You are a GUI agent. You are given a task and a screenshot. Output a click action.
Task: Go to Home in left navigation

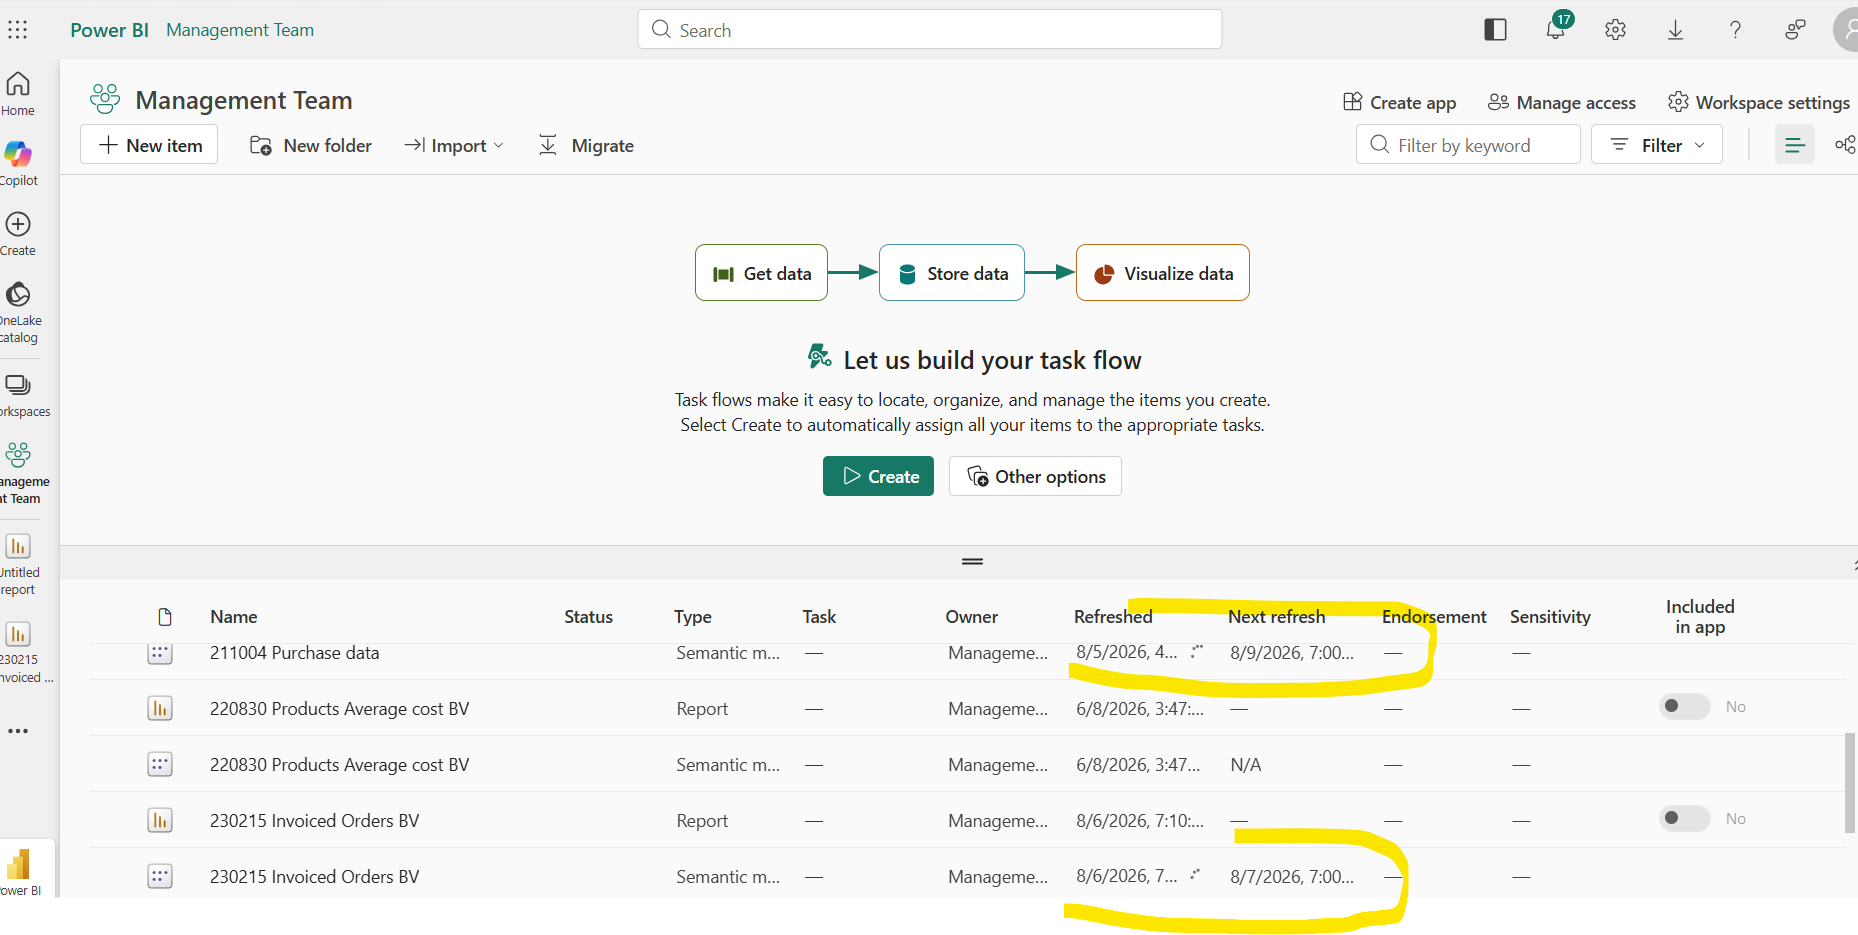18,94
